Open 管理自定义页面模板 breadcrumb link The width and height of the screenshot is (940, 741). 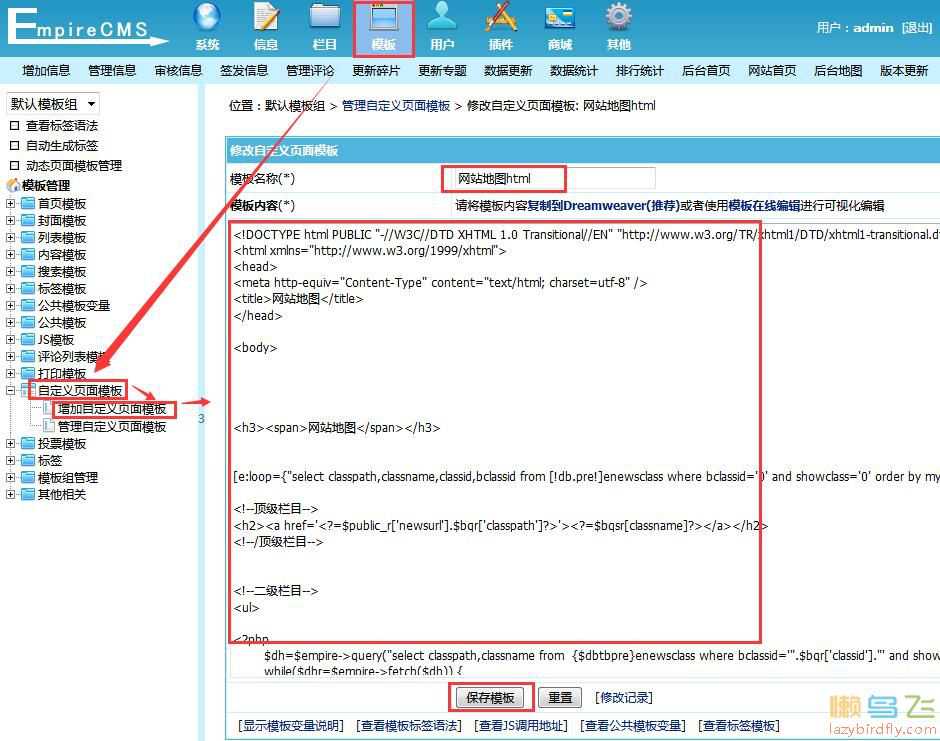(x=396, y=106)
